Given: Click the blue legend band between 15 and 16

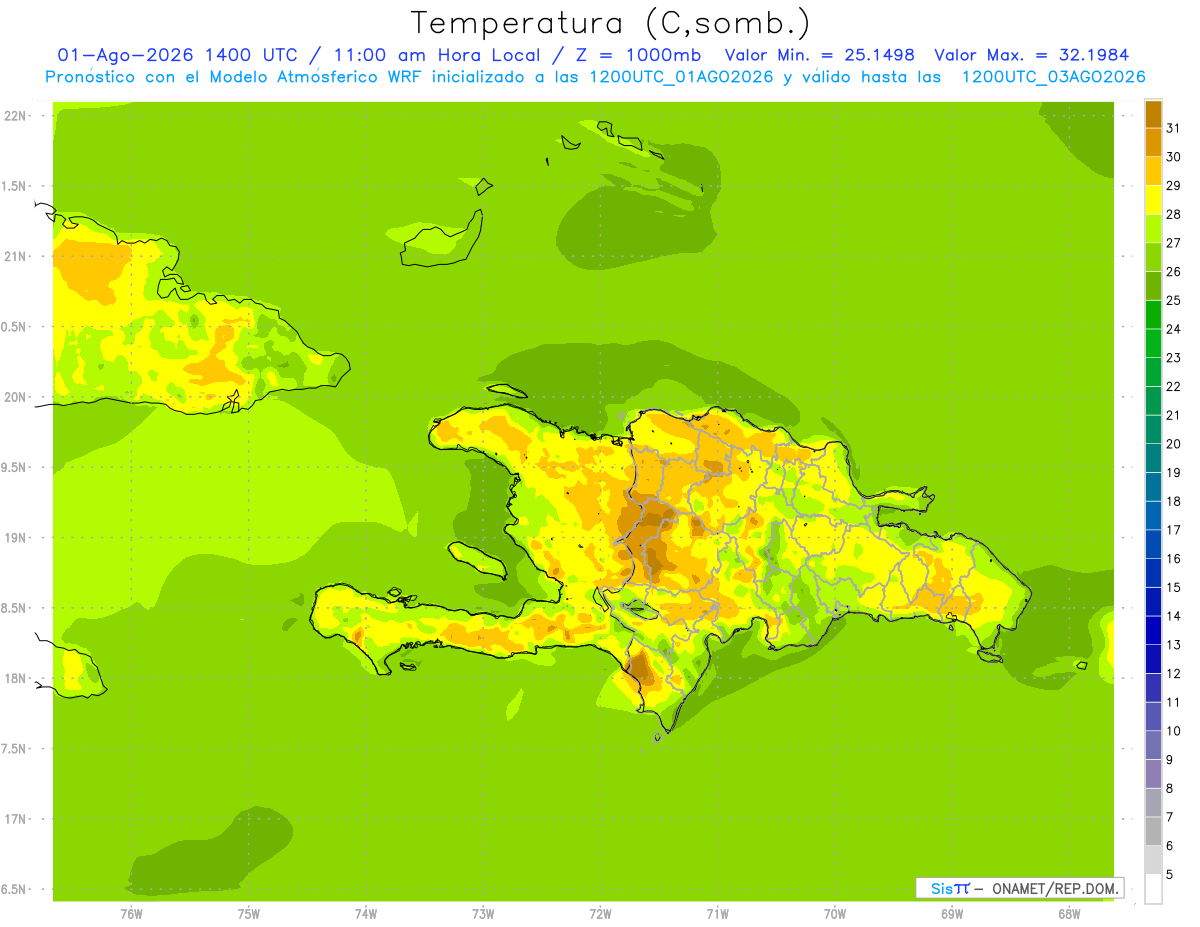Looking at the screenshot, I should coord(1153,573).
